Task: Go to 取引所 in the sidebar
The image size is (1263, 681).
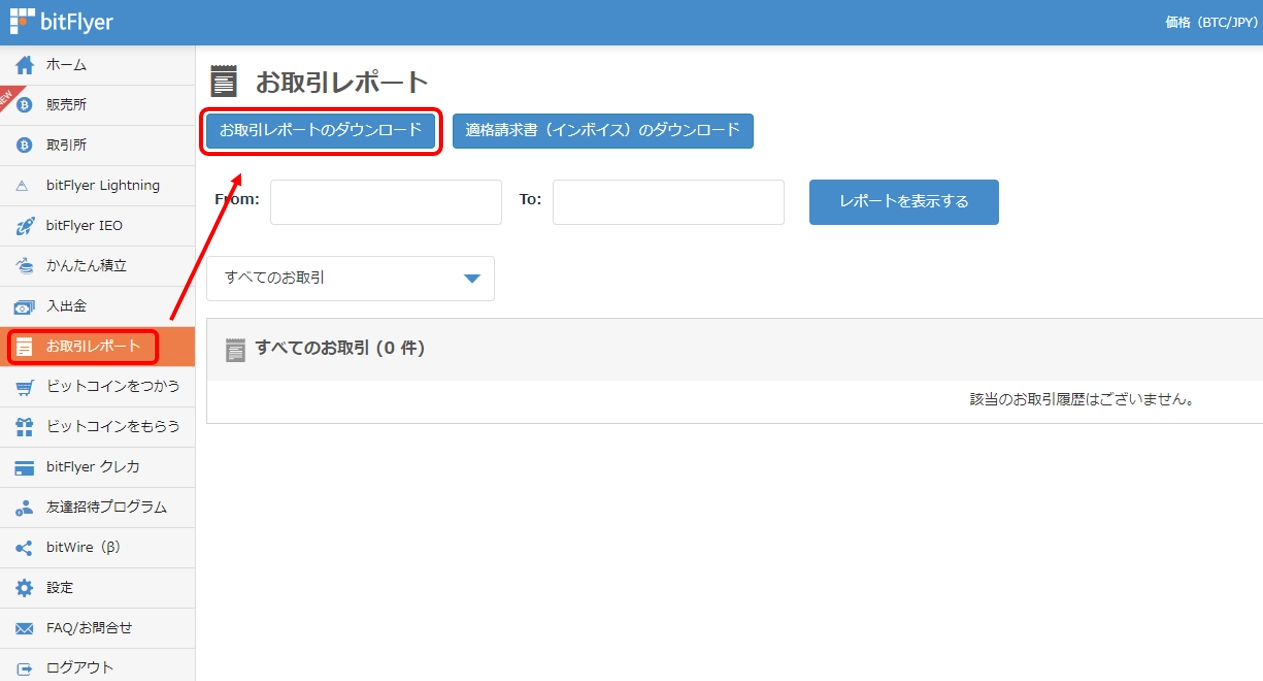Action: 97,145
